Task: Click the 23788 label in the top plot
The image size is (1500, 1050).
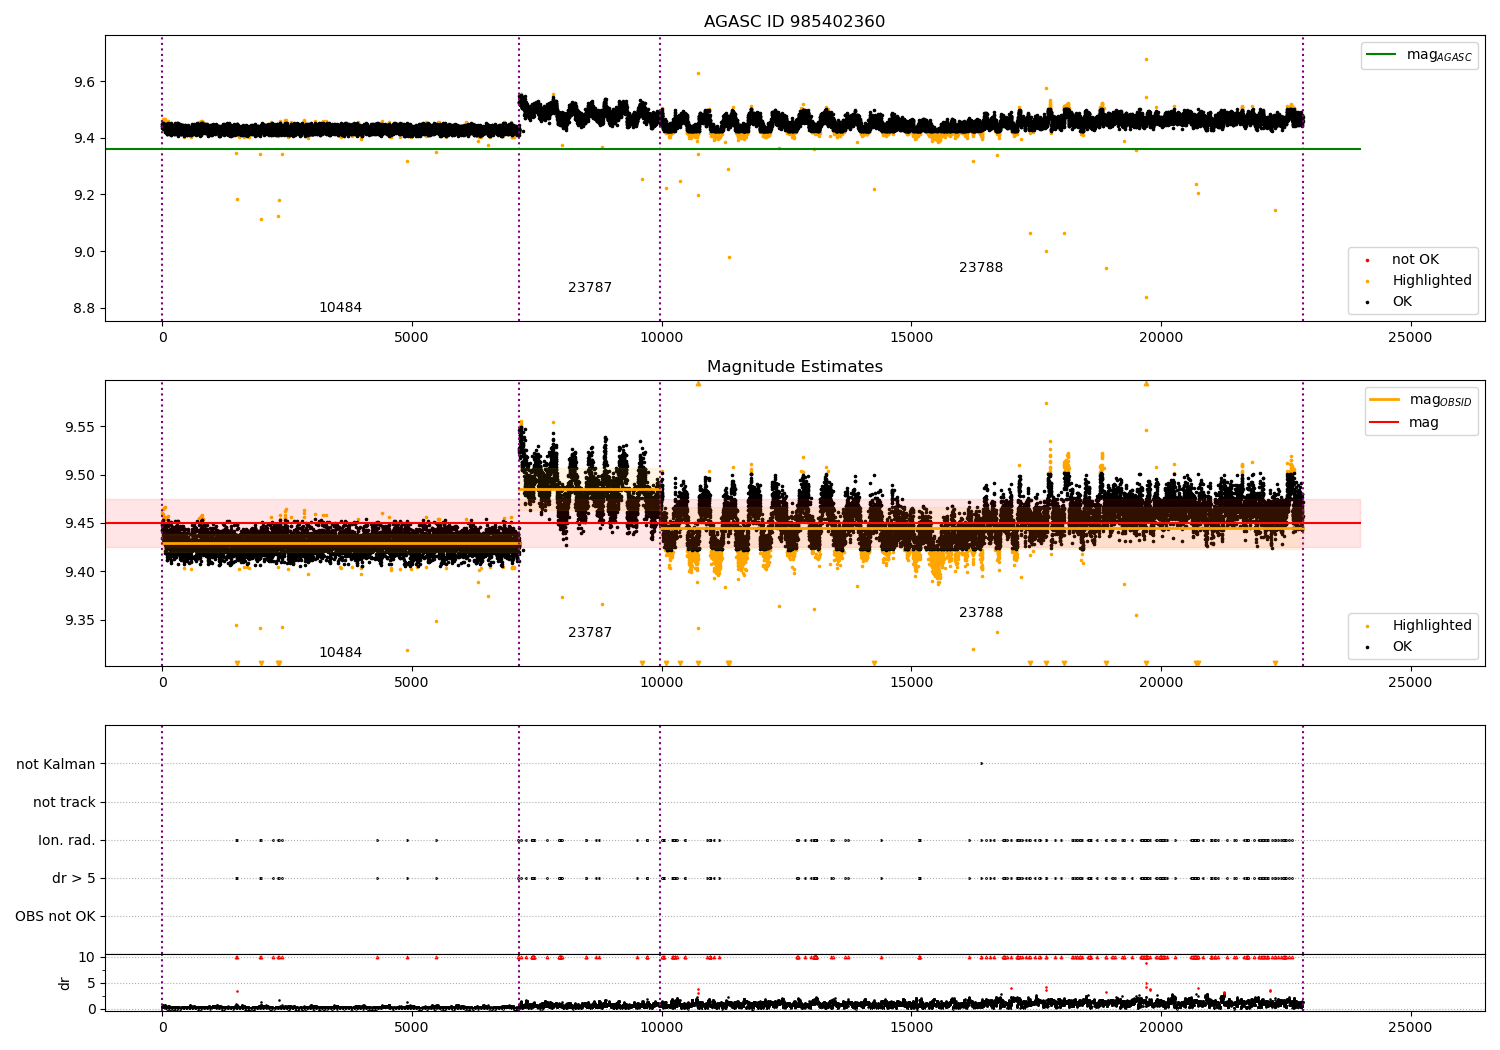Action: click(x=981, y=268)
